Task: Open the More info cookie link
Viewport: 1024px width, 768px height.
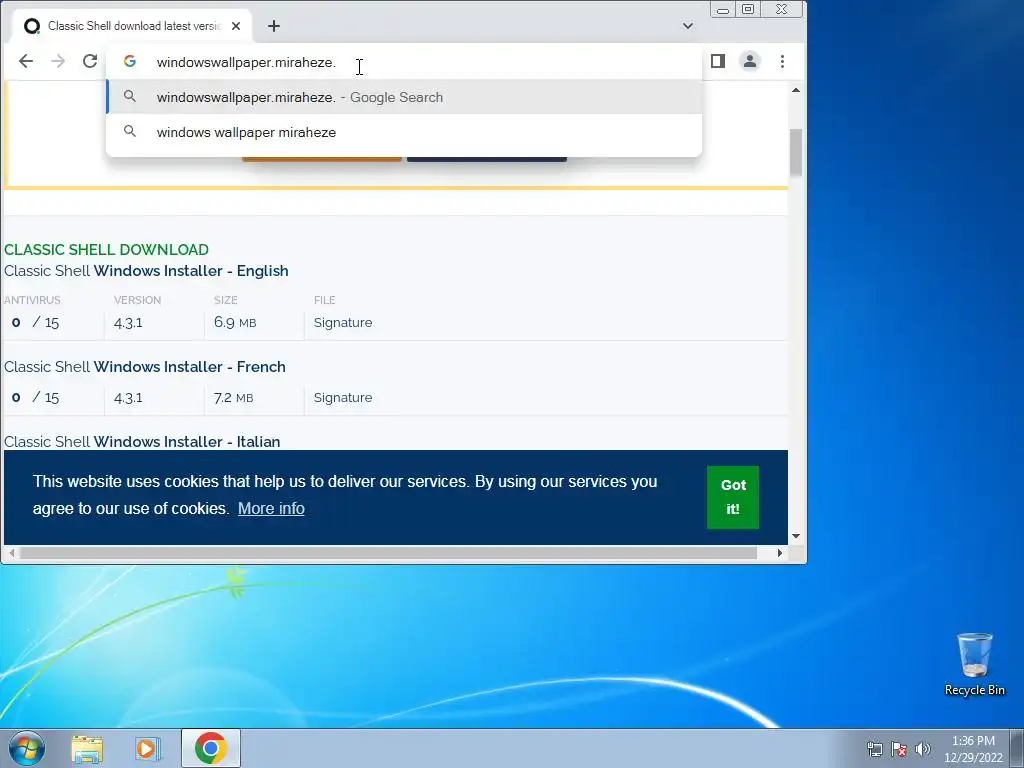Action: point(271,509)
